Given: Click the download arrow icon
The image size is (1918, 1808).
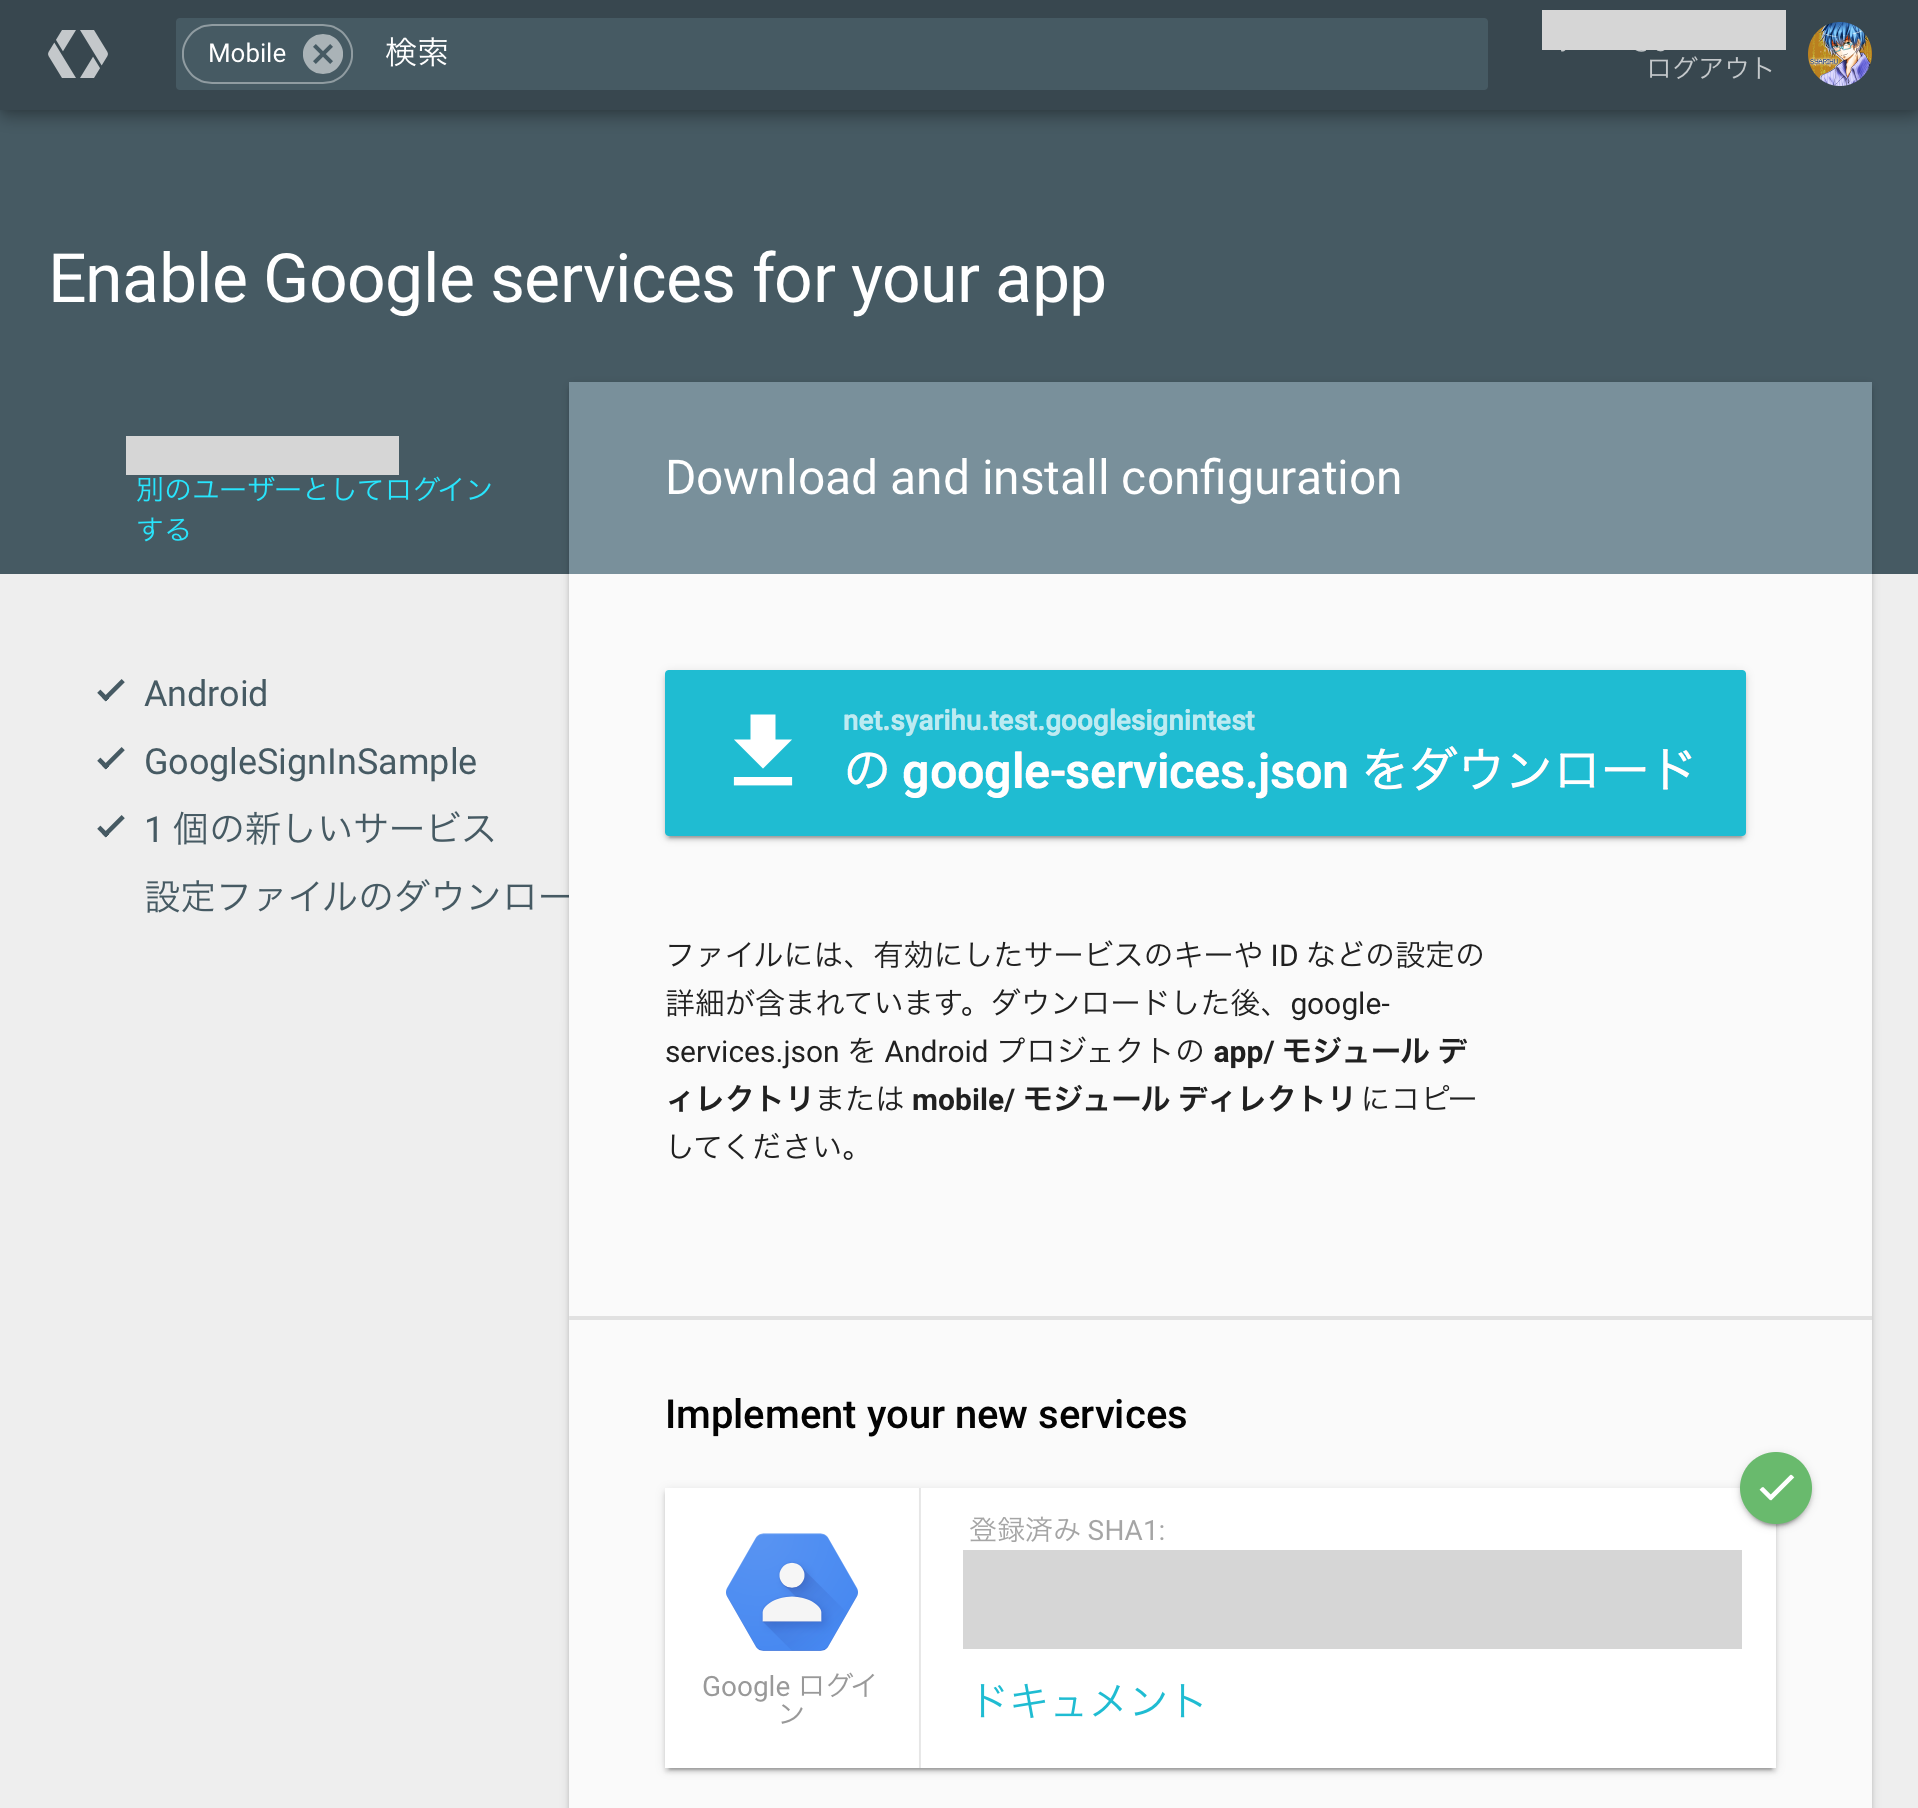Looking at the screenshot, I should point(762,750).
